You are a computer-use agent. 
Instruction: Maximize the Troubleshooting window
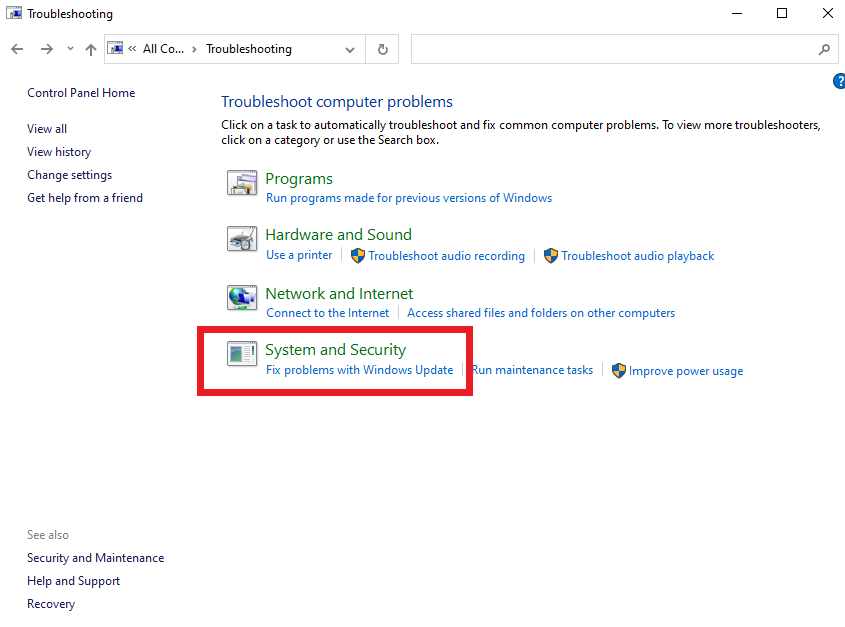point(782,13)
